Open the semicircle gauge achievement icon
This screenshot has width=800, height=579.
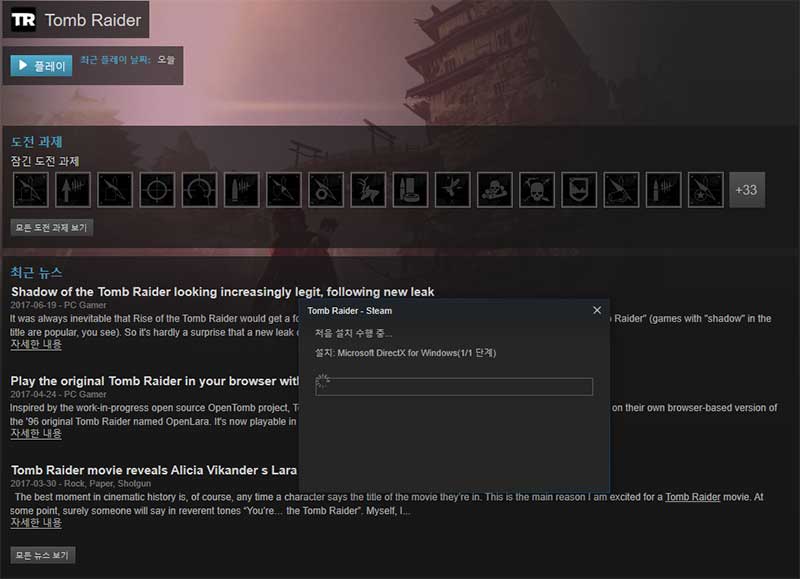[x=199, y=190]
